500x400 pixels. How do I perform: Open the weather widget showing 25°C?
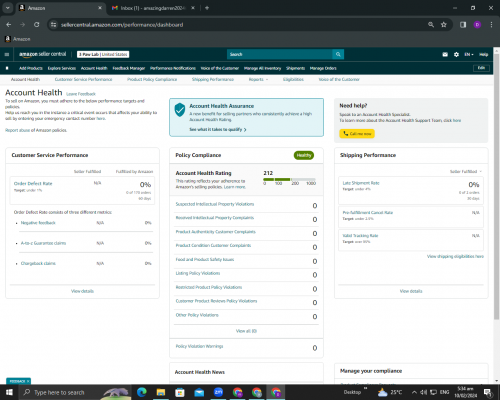tap(390, 392)
